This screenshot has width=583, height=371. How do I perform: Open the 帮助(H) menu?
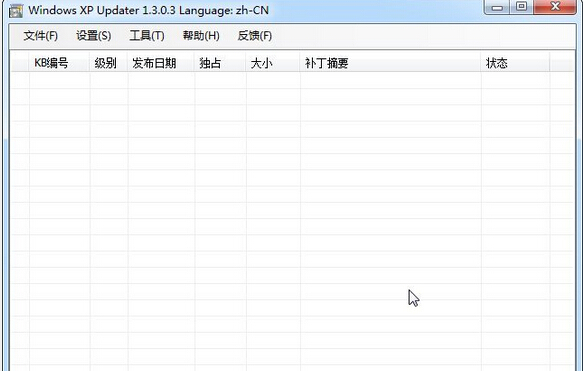point(201,36)
